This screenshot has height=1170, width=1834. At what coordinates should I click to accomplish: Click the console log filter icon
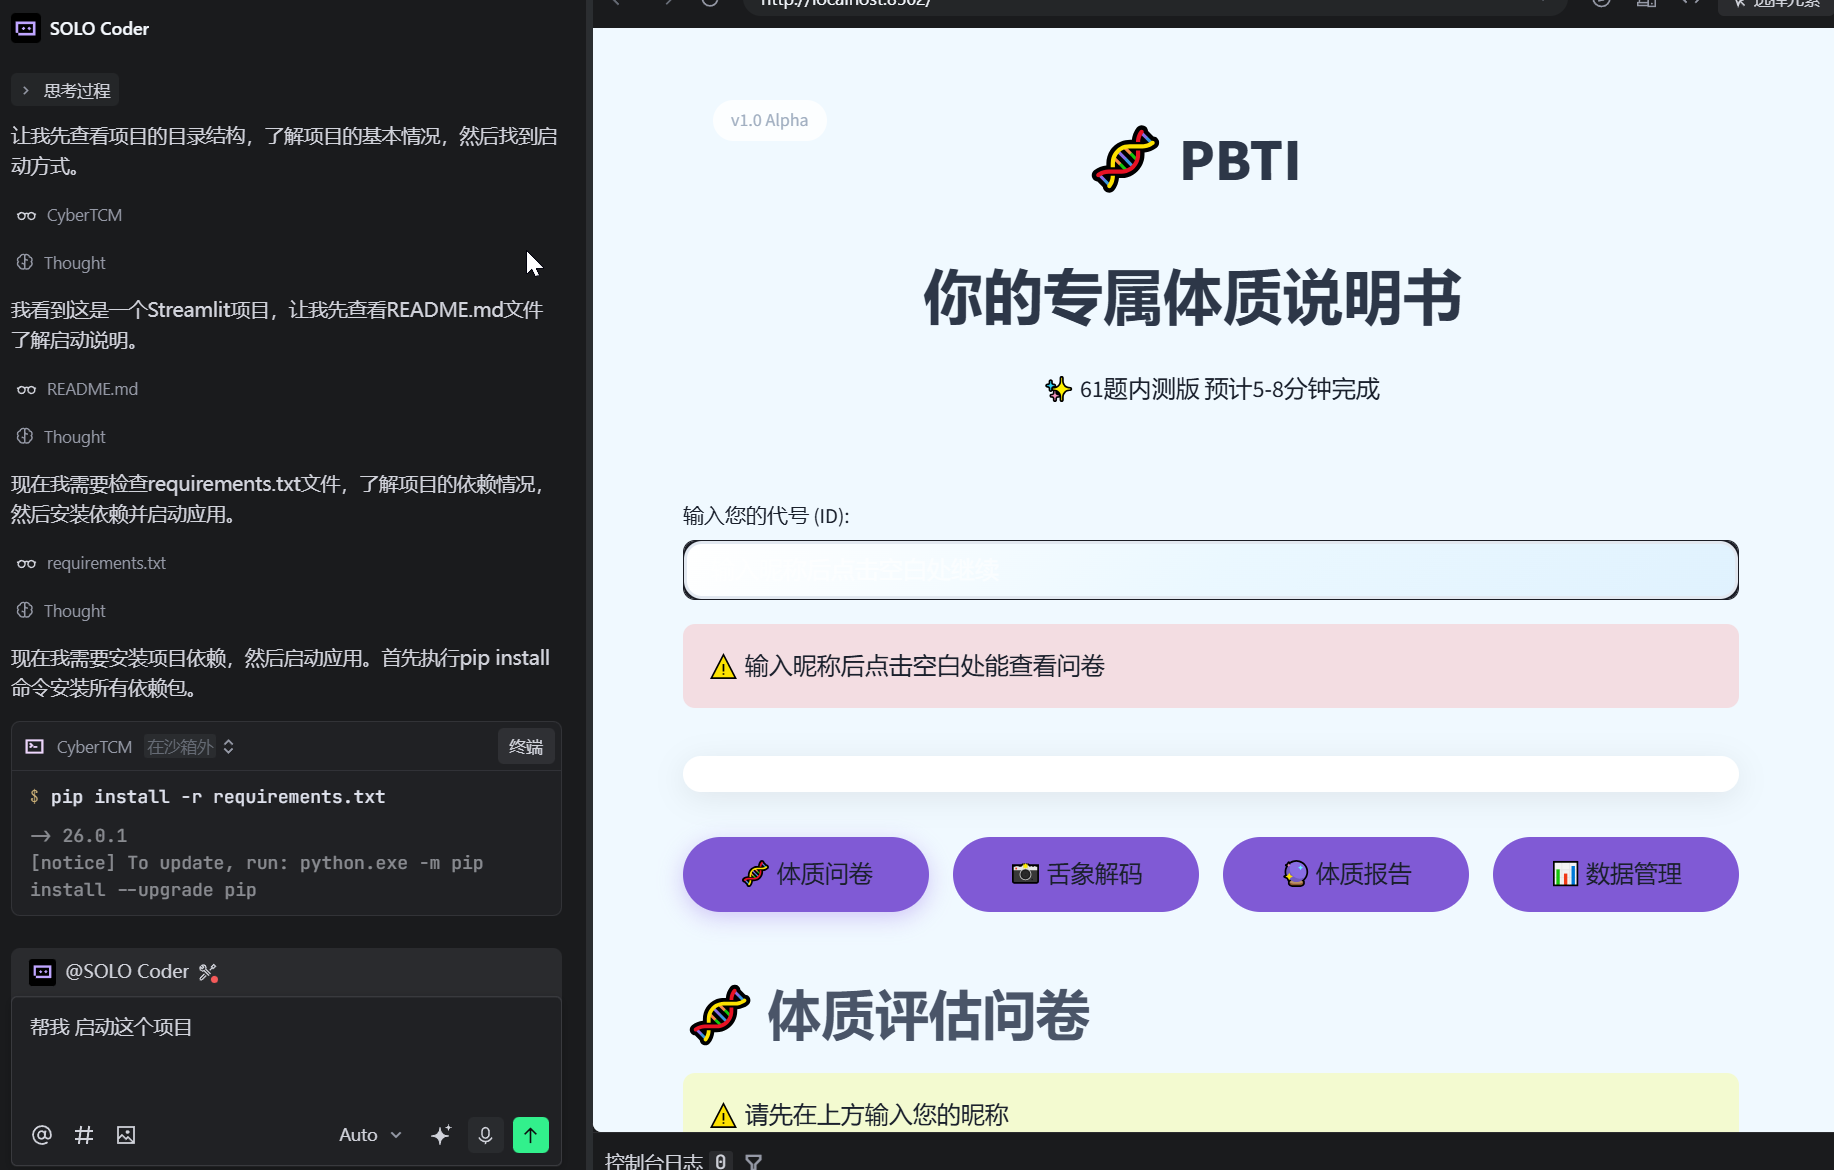754,1161
